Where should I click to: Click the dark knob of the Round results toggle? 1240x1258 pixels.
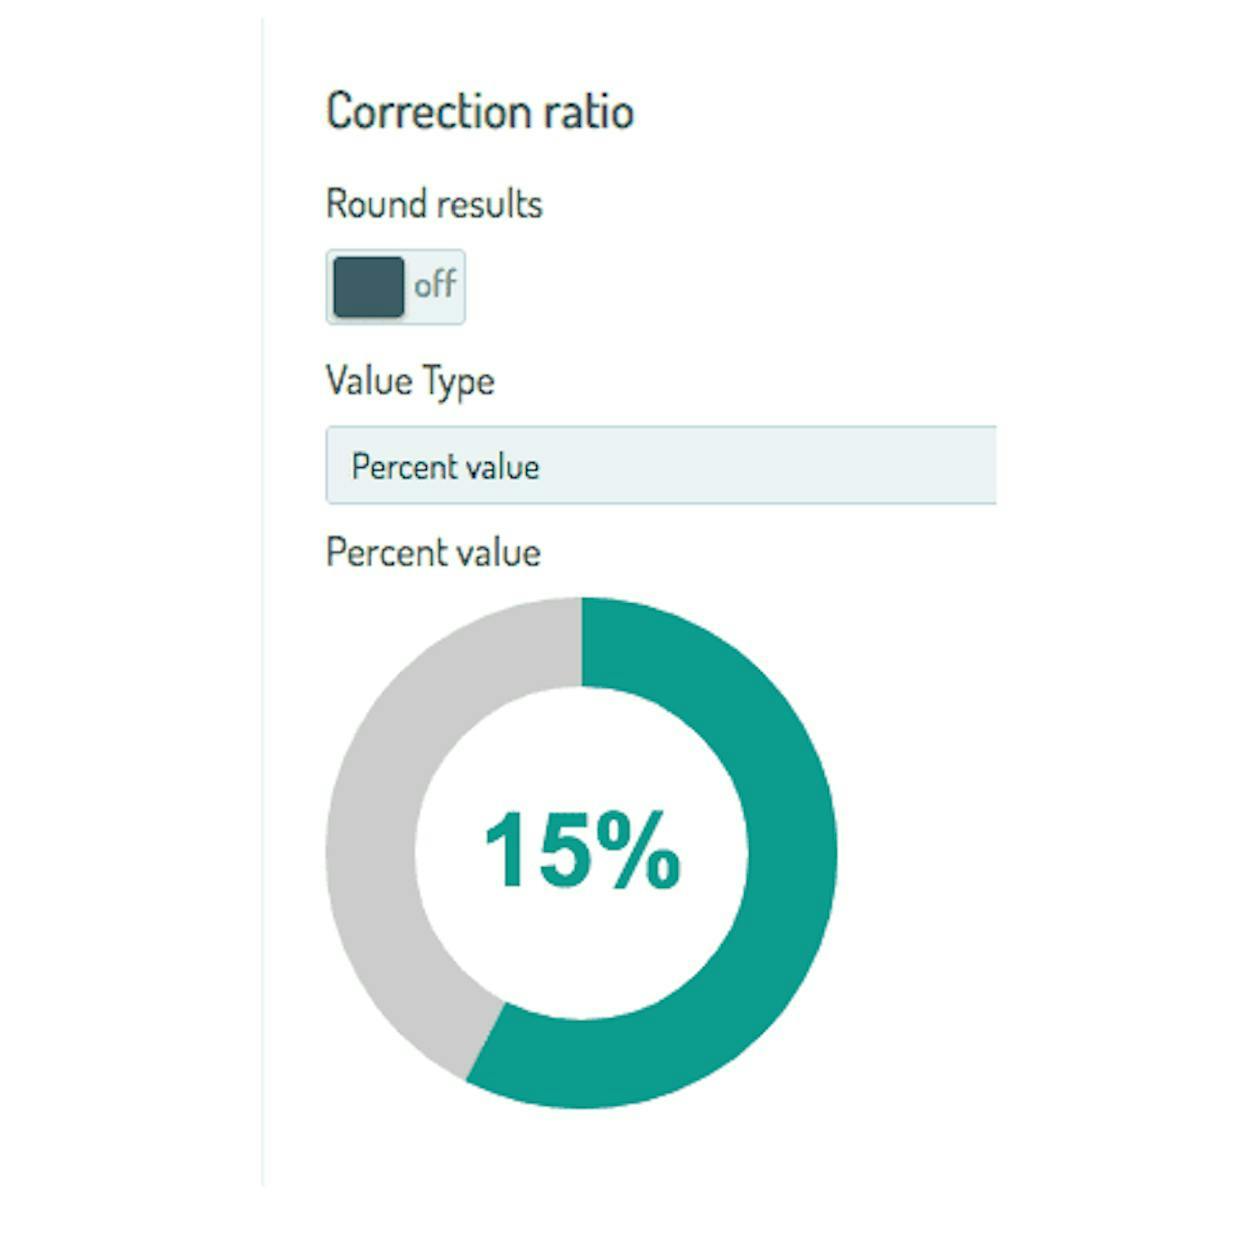click(x=368, y=287)
